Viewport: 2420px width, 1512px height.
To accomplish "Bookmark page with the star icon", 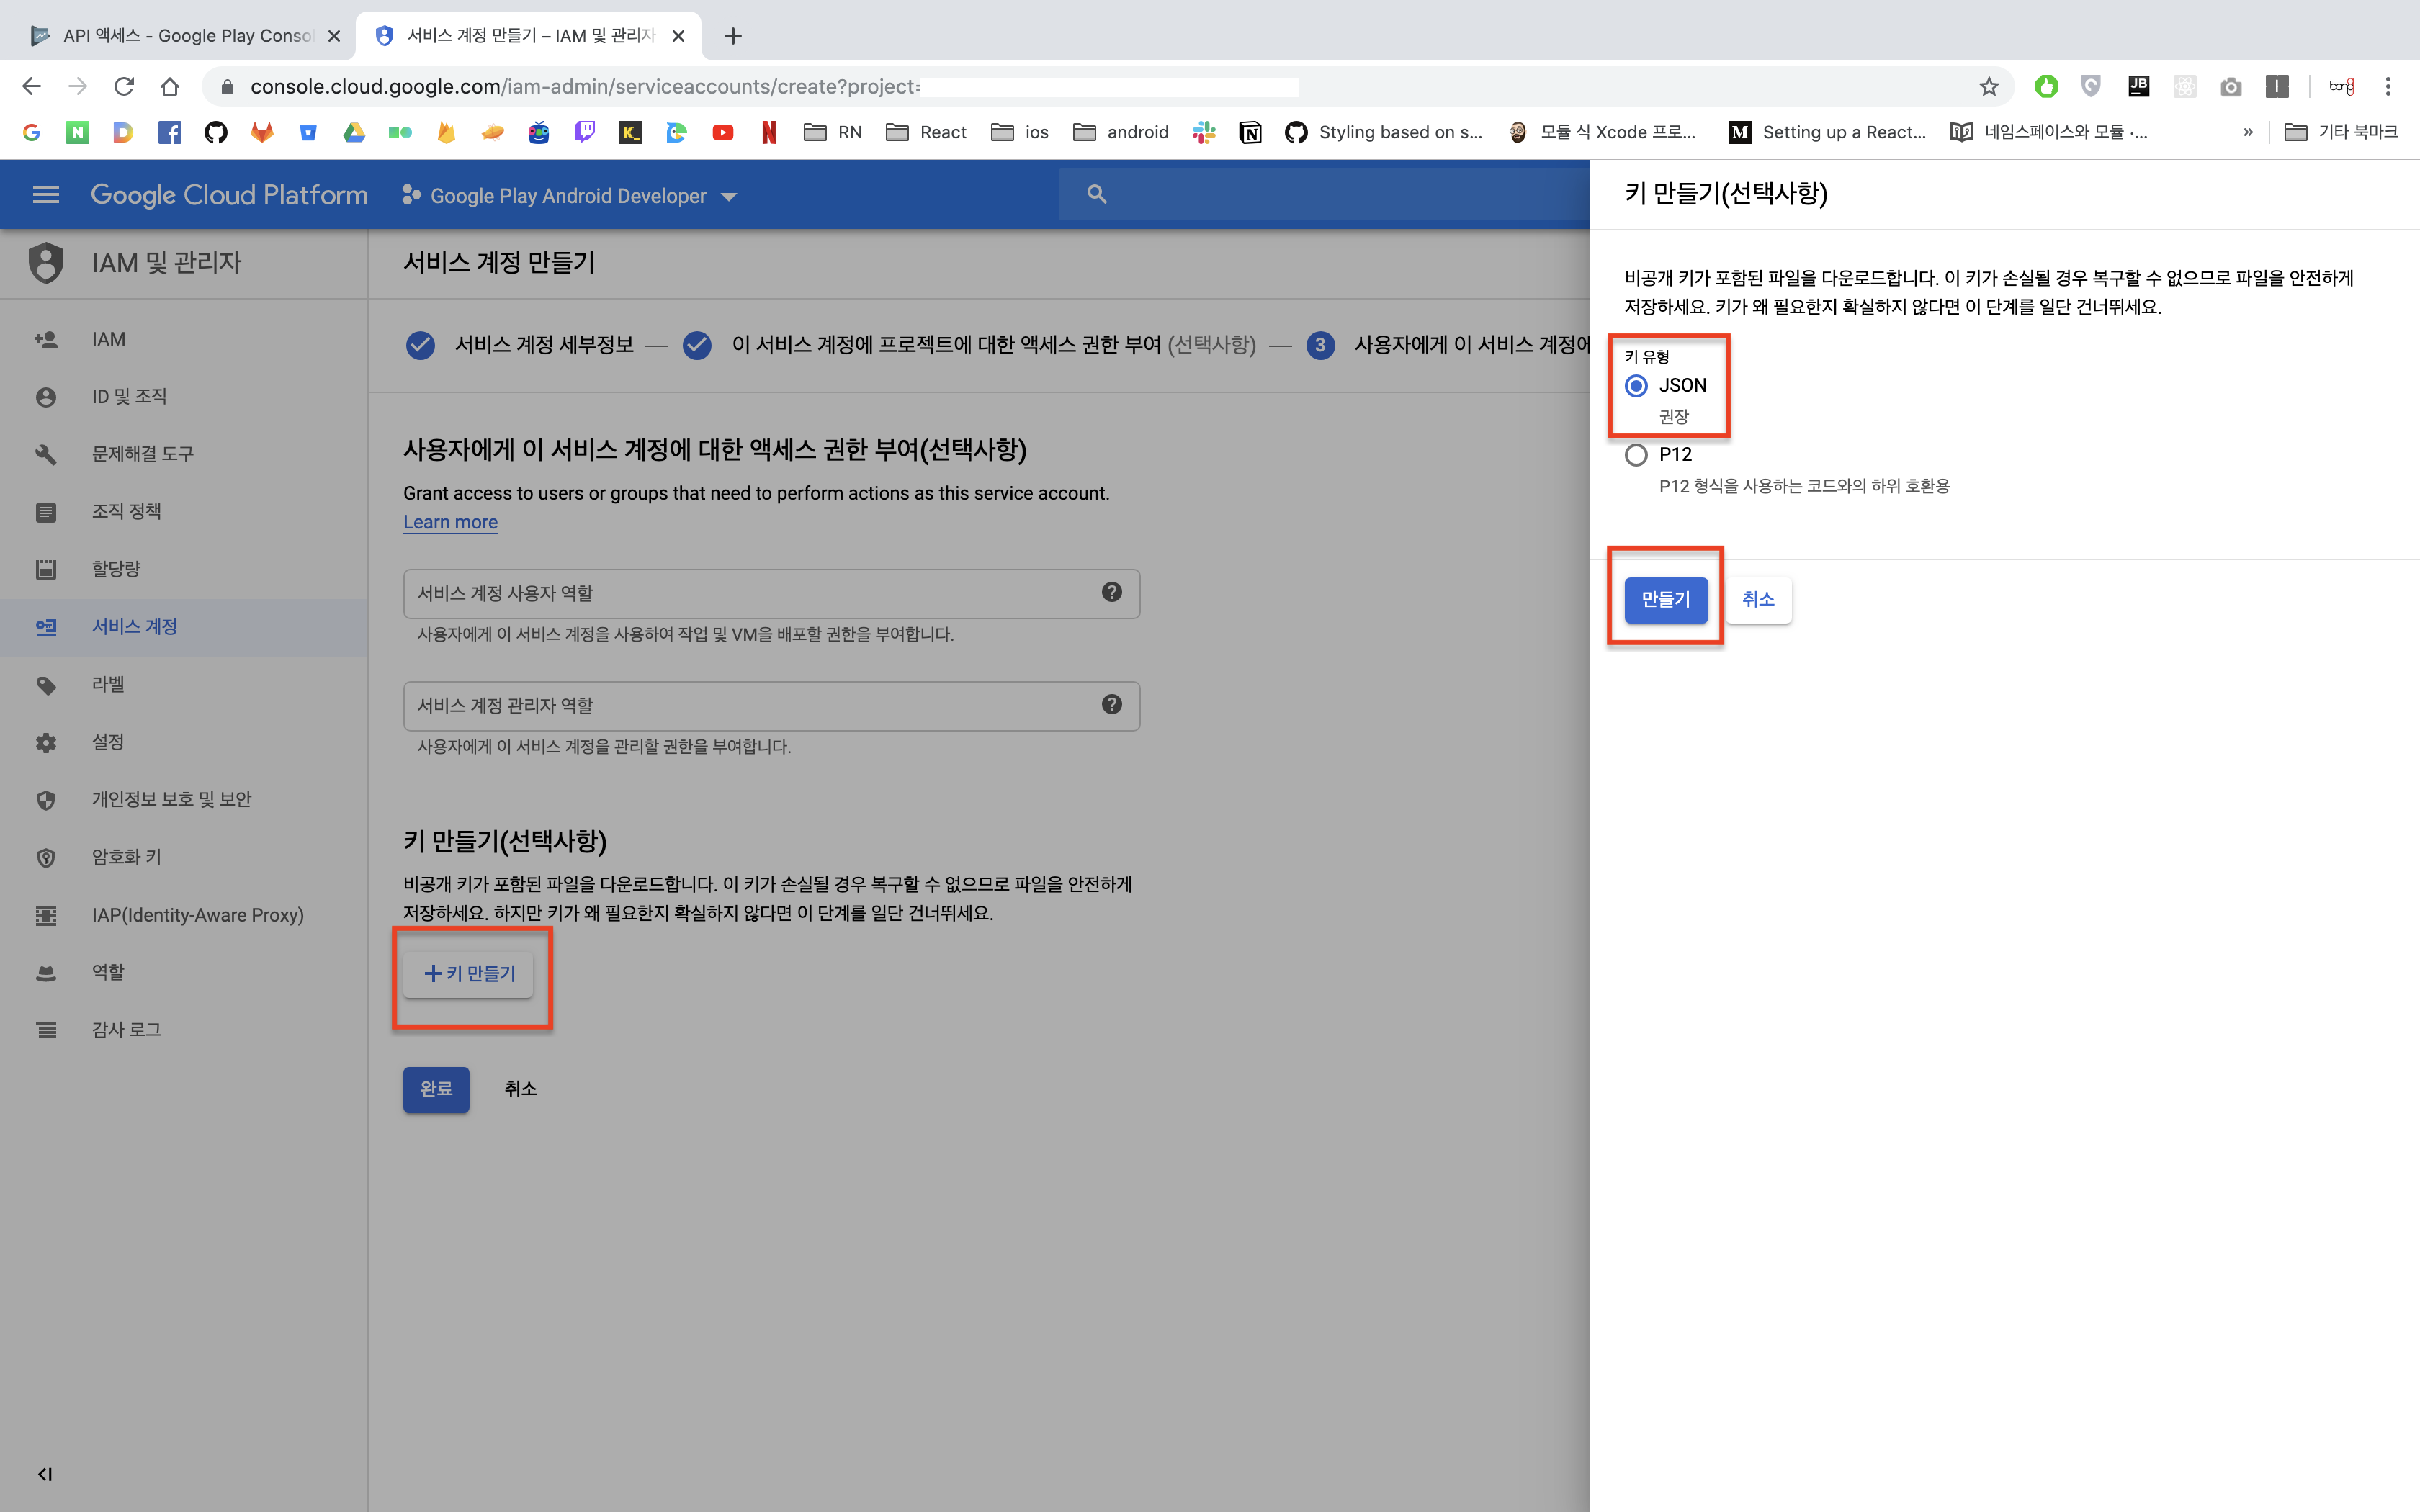I will [x=1988, y=87].
